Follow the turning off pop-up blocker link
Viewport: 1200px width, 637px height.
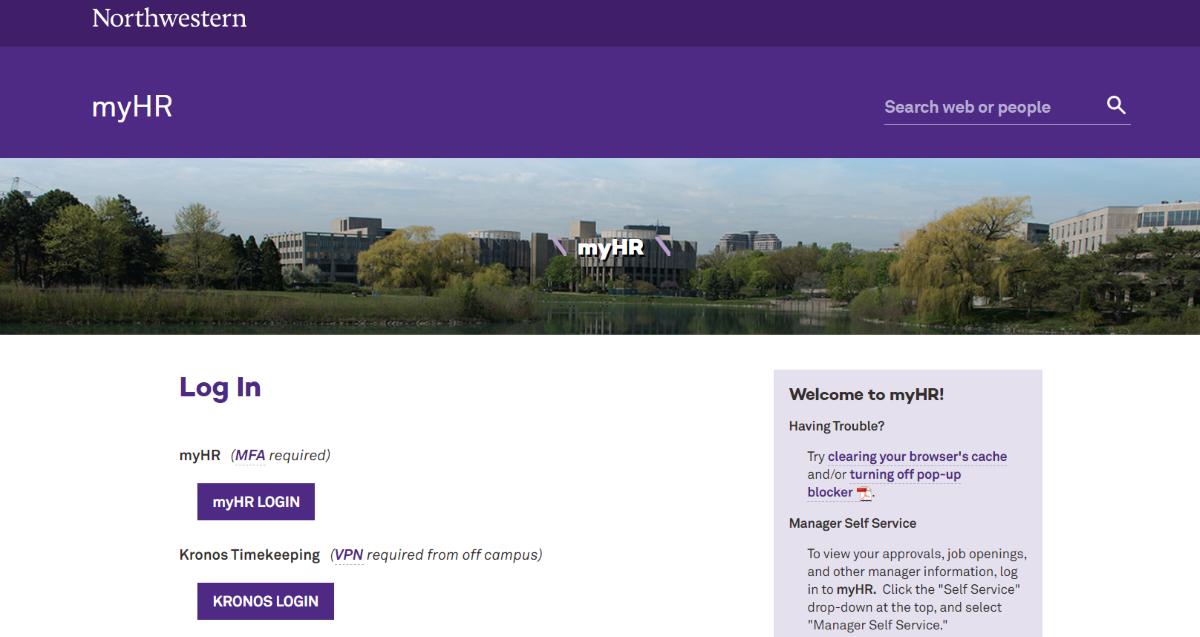(x=884, y=483)
